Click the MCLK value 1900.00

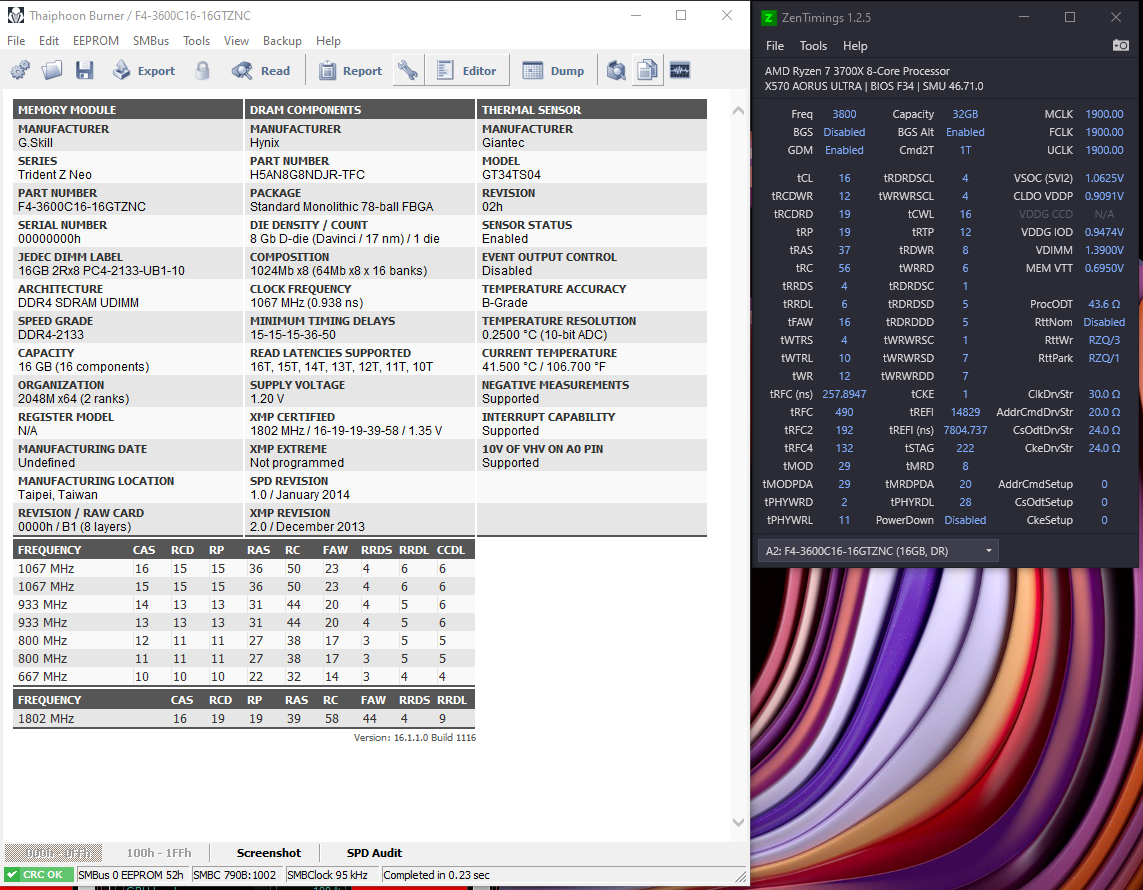tap(1104, 114)
